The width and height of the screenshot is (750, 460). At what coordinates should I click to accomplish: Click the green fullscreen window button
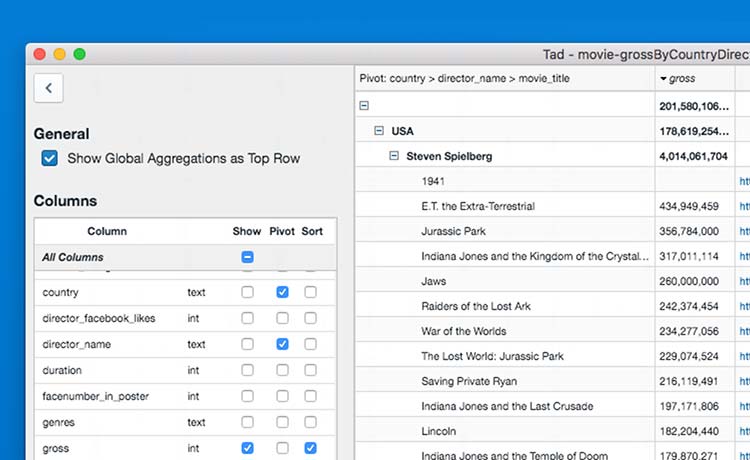coord(80,54)
